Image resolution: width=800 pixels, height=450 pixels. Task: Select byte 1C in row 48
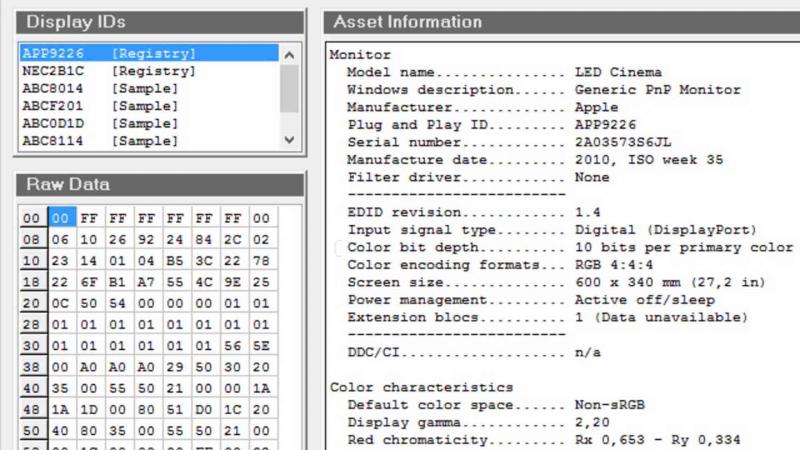[233, 410]
